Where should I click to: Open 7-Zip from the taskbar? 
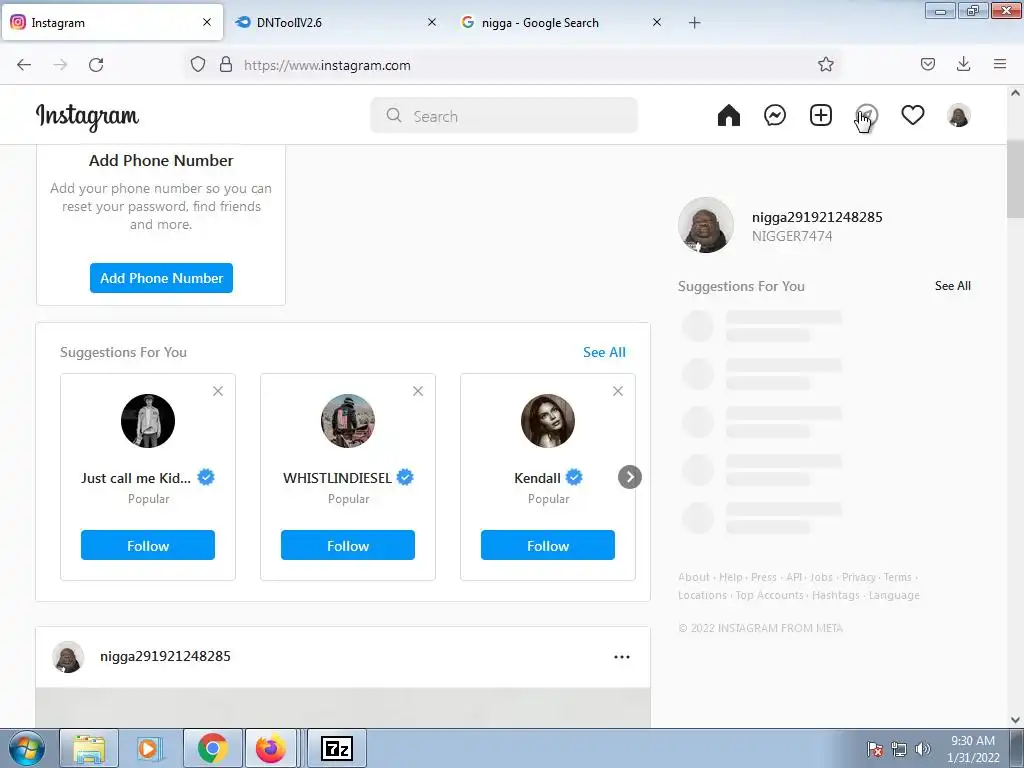[x=337, y=748]
